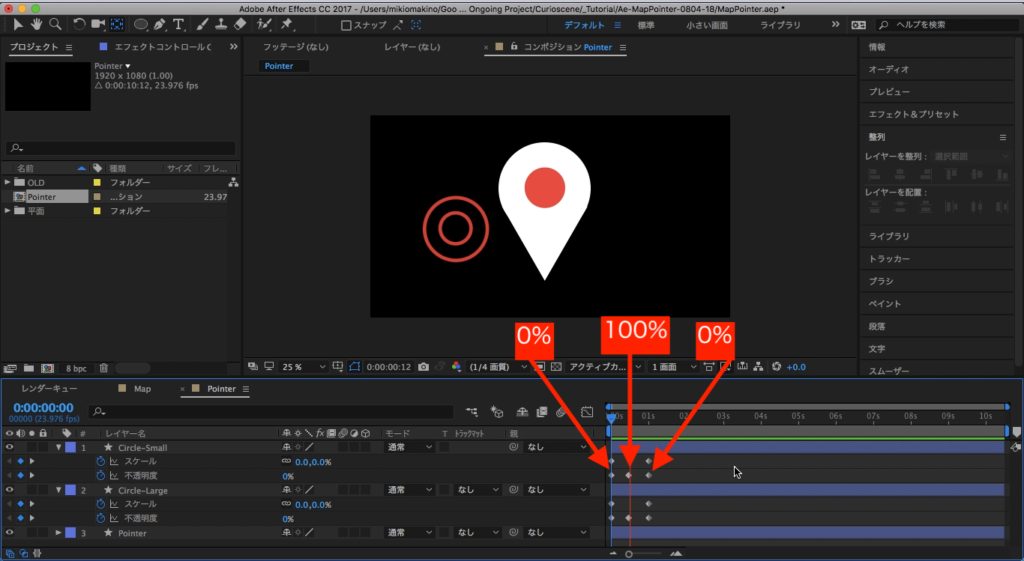The width and height of the screenshot is (1024, 561).
Task: Select the Pen tool
Action: [161, 24]
